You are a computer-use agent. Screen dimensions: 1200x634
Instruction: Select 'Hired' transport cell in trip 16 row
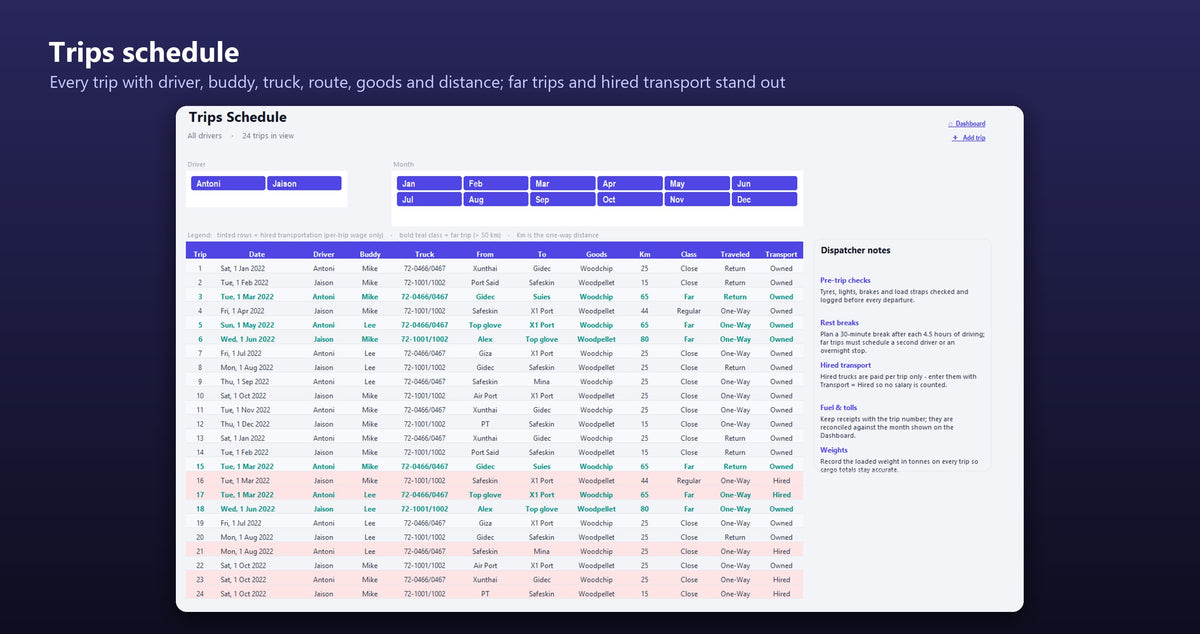(781, 481)
